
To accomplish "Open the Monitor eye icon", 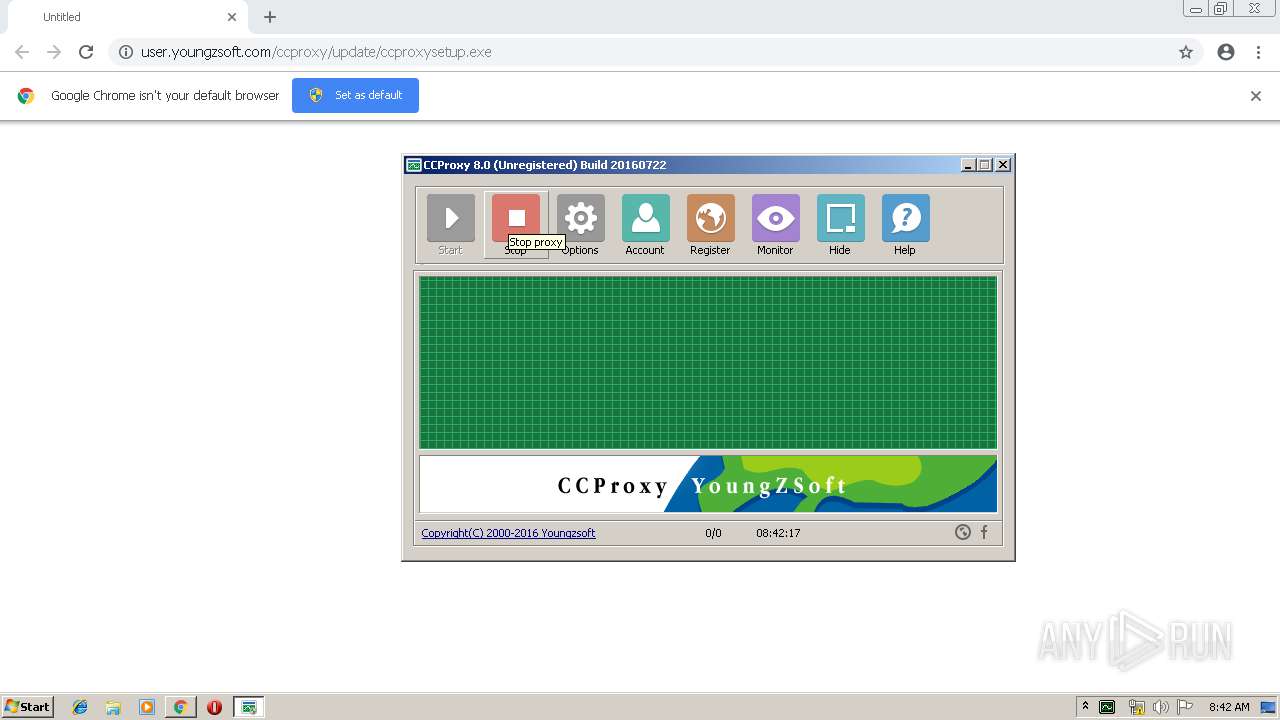I will [775, 225].
